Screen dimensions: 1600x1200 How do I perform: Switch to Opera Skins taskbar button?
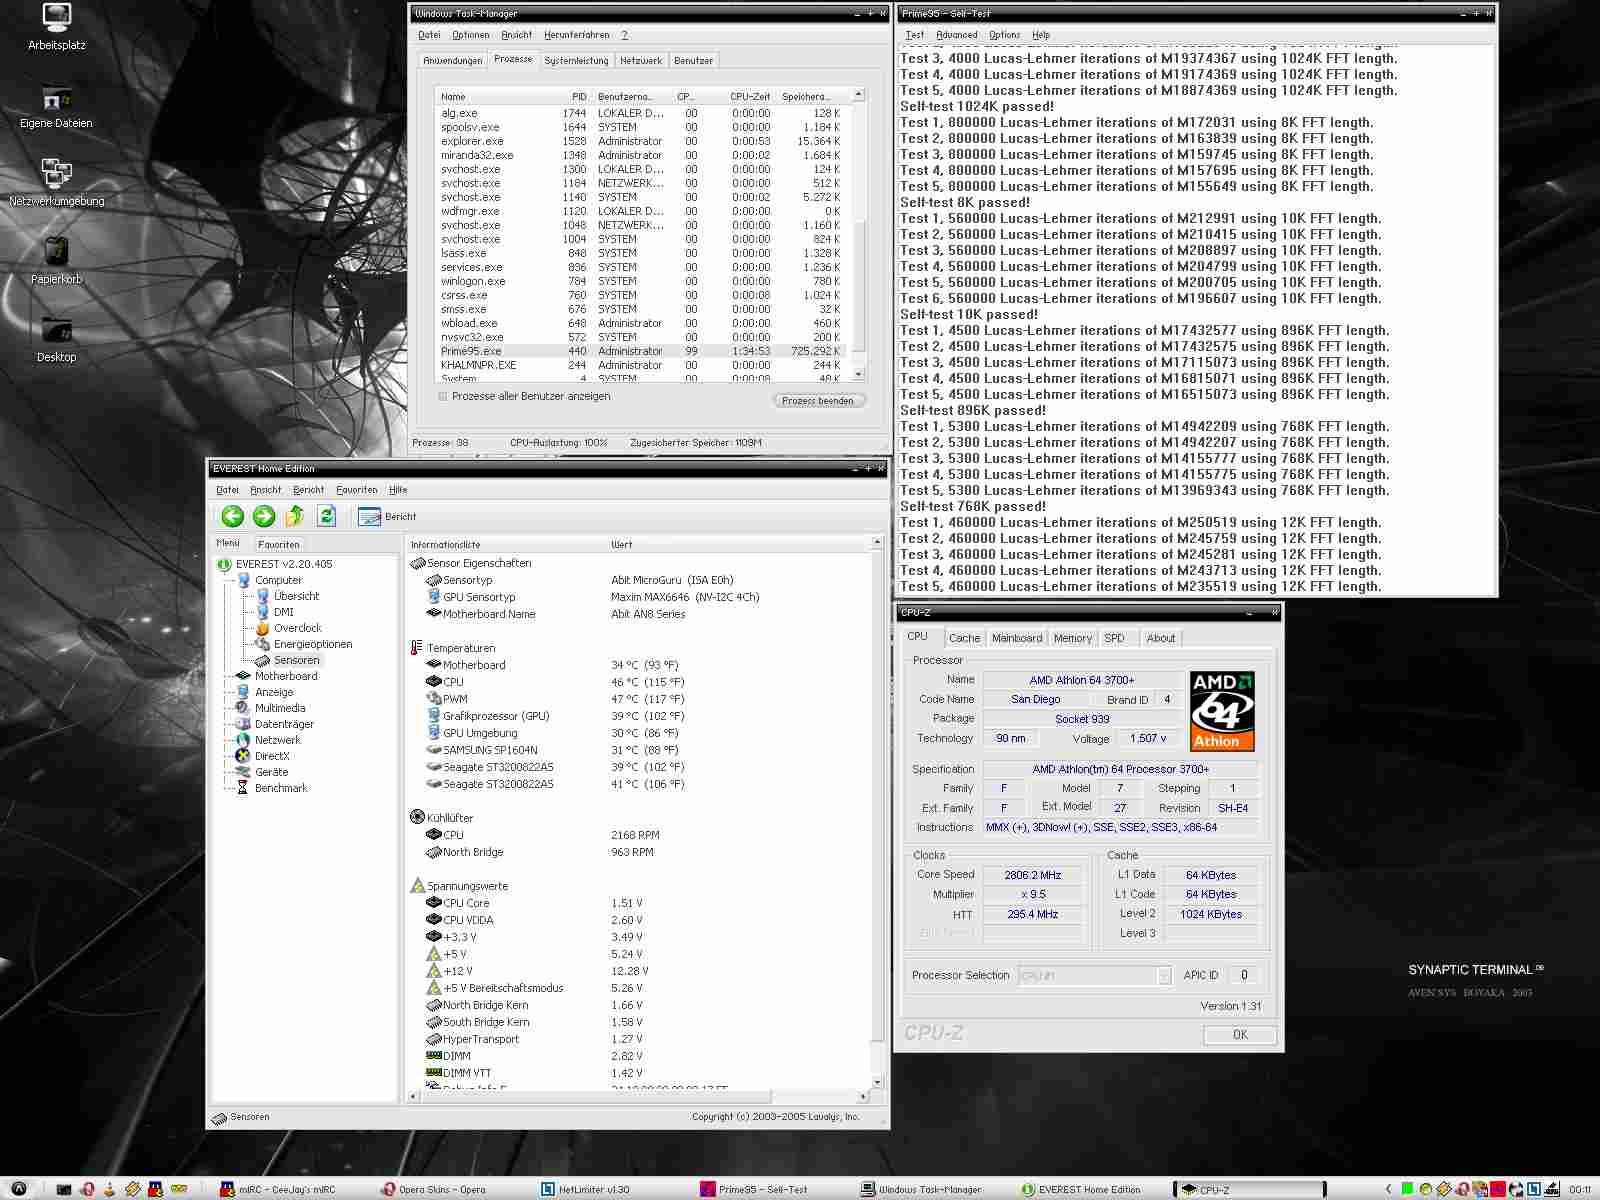point(443,1189)
